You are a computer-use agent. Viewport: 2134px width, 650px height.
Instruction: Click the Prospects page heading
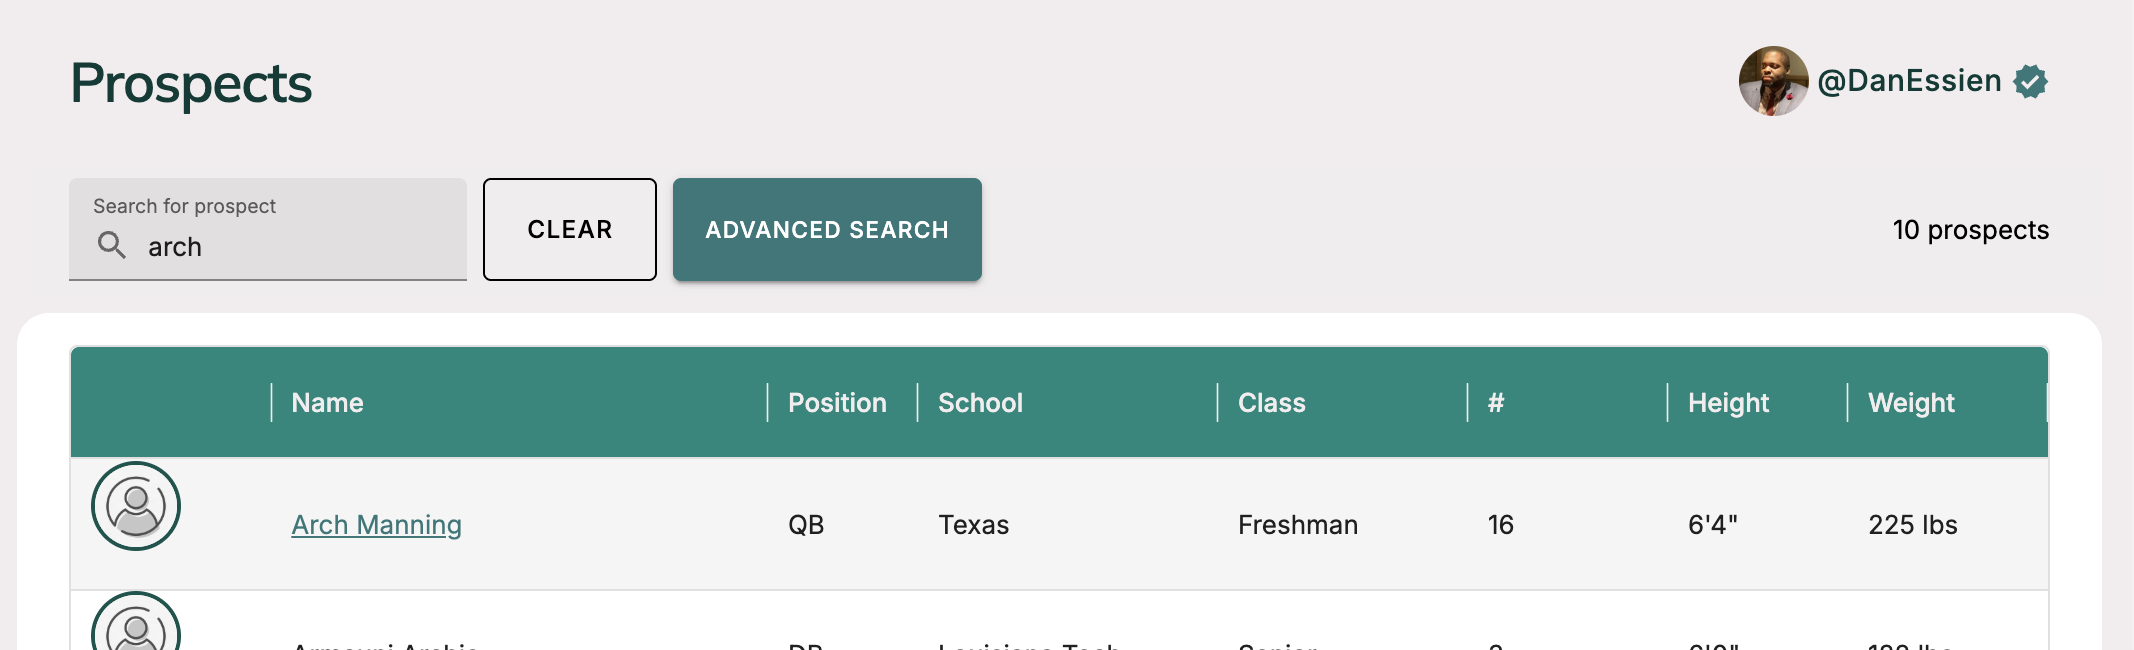191,83
